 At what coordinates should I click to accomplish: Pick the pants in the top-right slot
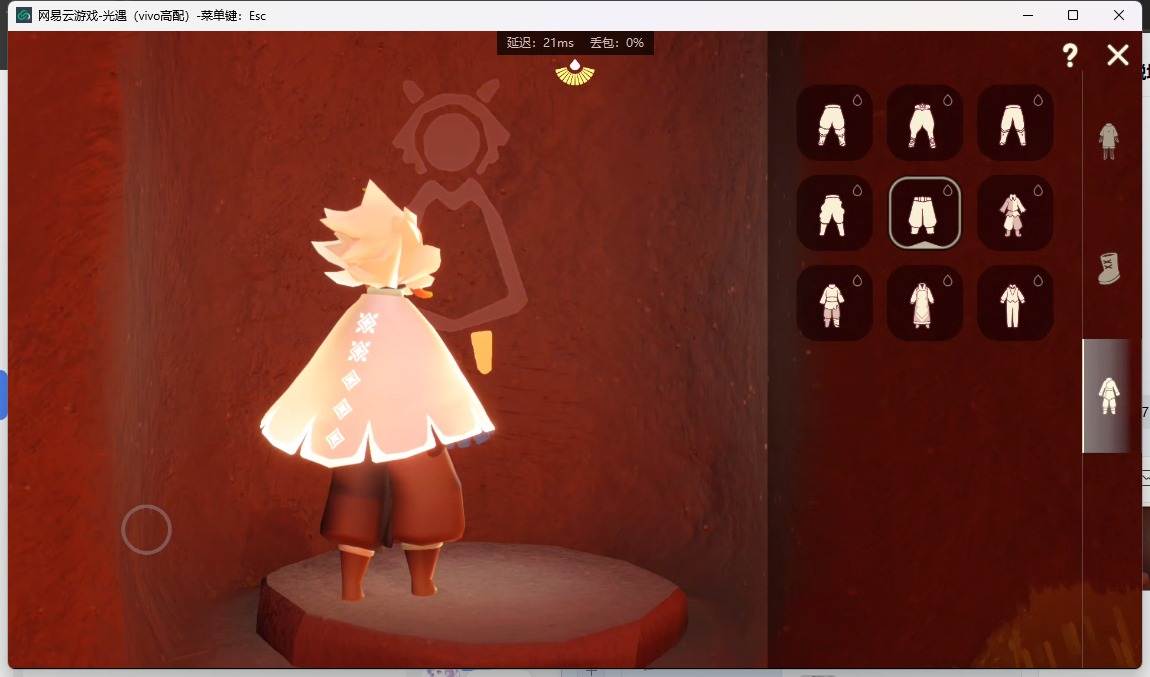(x=1016, y=122)
